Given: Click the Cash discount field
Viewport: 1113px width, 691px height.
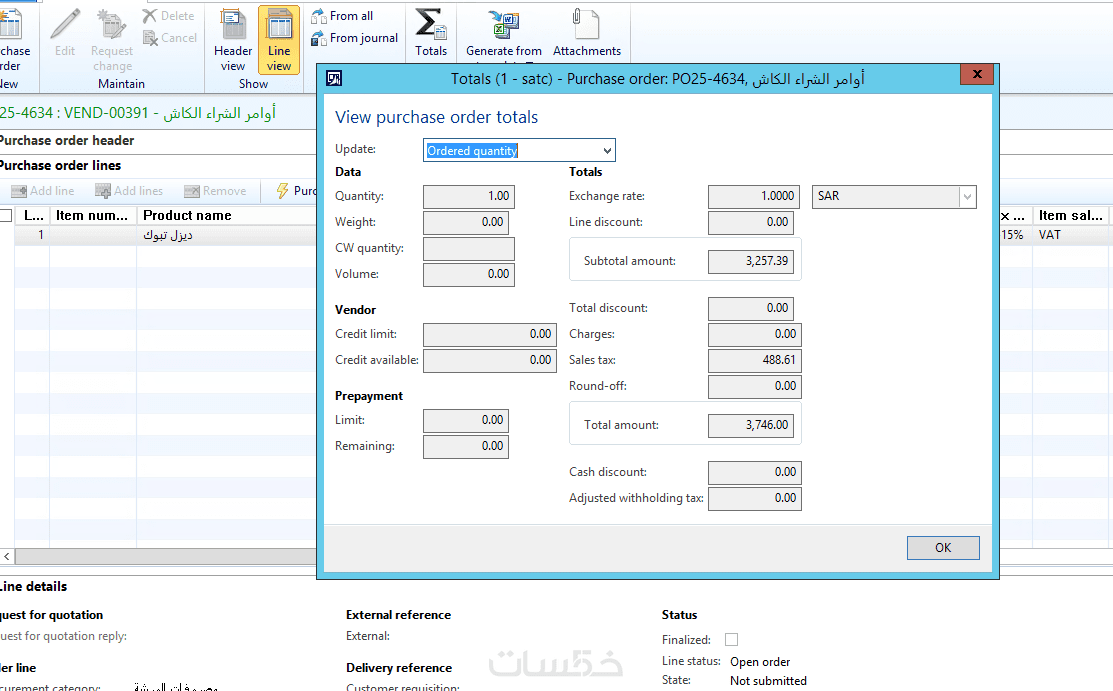Looking at the screenshot, I should (x=755, y=472).
